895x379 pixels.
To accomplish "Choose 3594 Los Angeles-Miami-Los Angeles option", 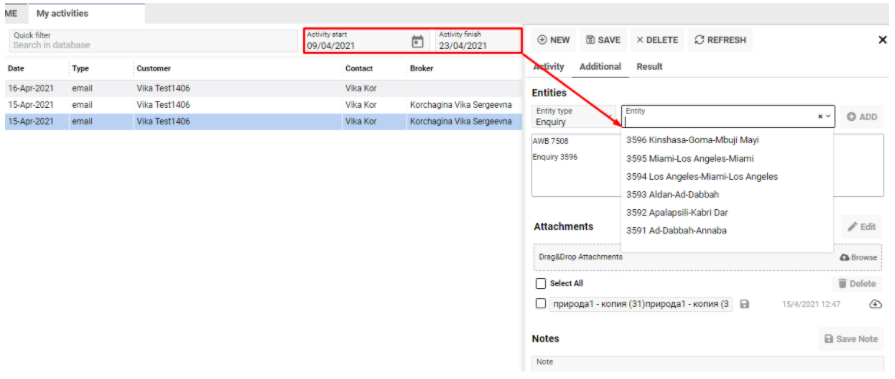I will [726, 176].
